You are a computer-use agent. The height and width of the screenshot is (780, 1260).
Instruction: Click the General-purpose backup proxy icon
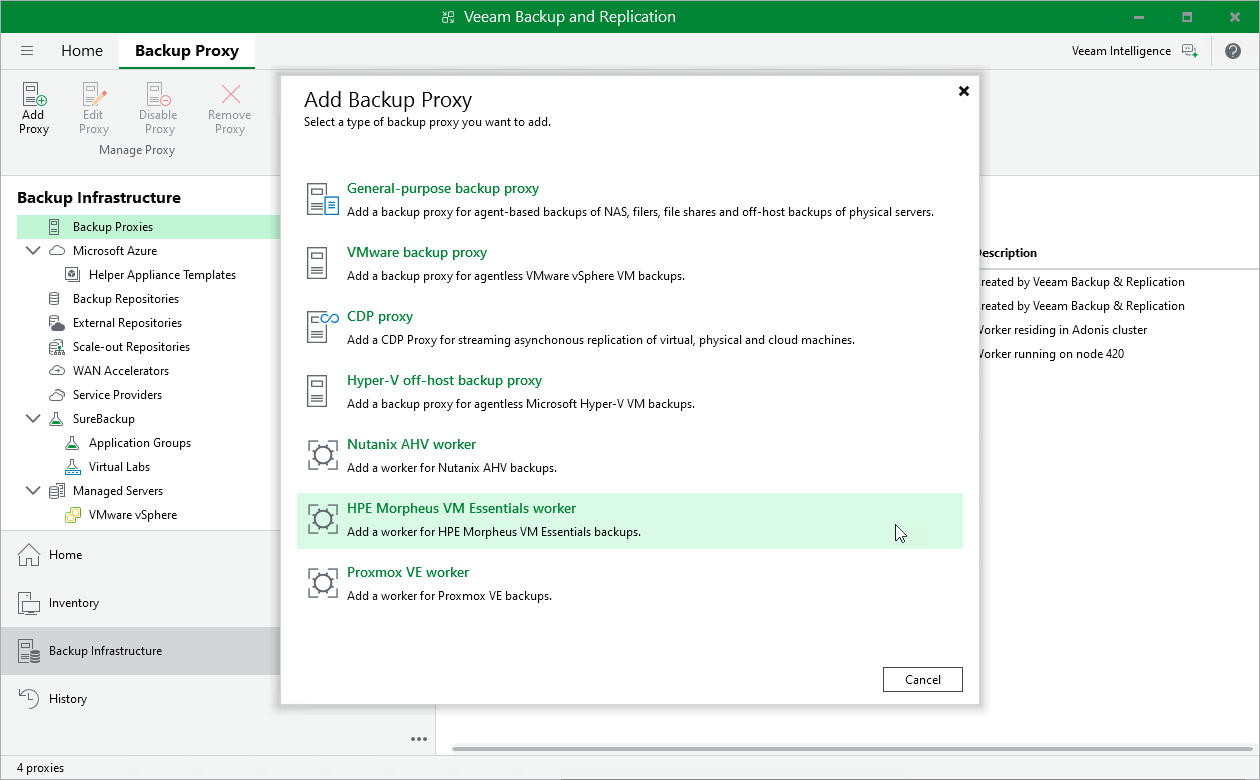pos(323,198)
